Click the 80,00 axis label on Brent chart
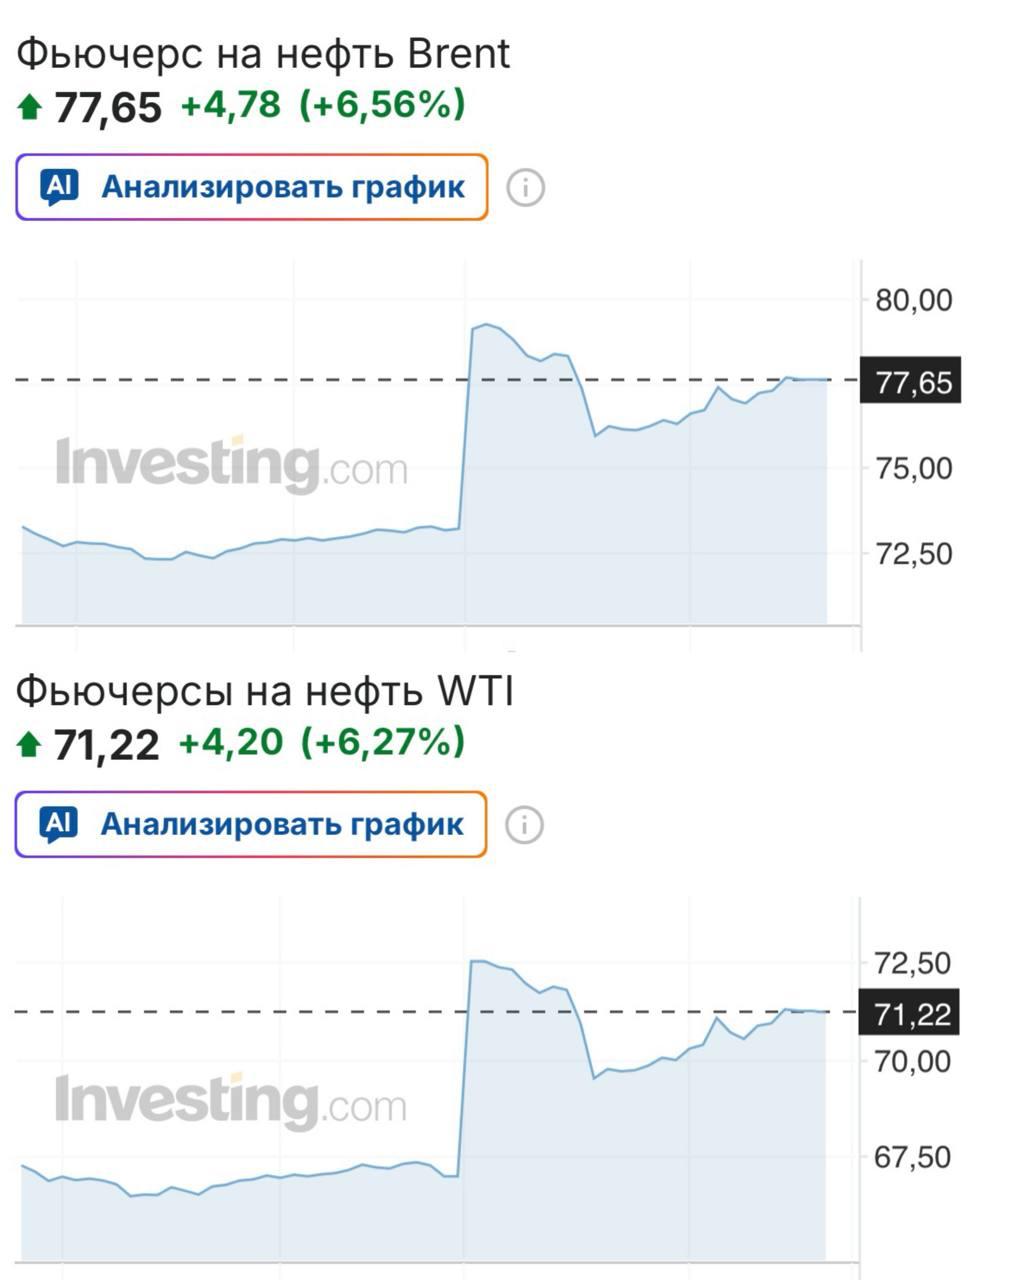Image resolution: width=1015 pixels, height=1280 pixels. (914, 296)
